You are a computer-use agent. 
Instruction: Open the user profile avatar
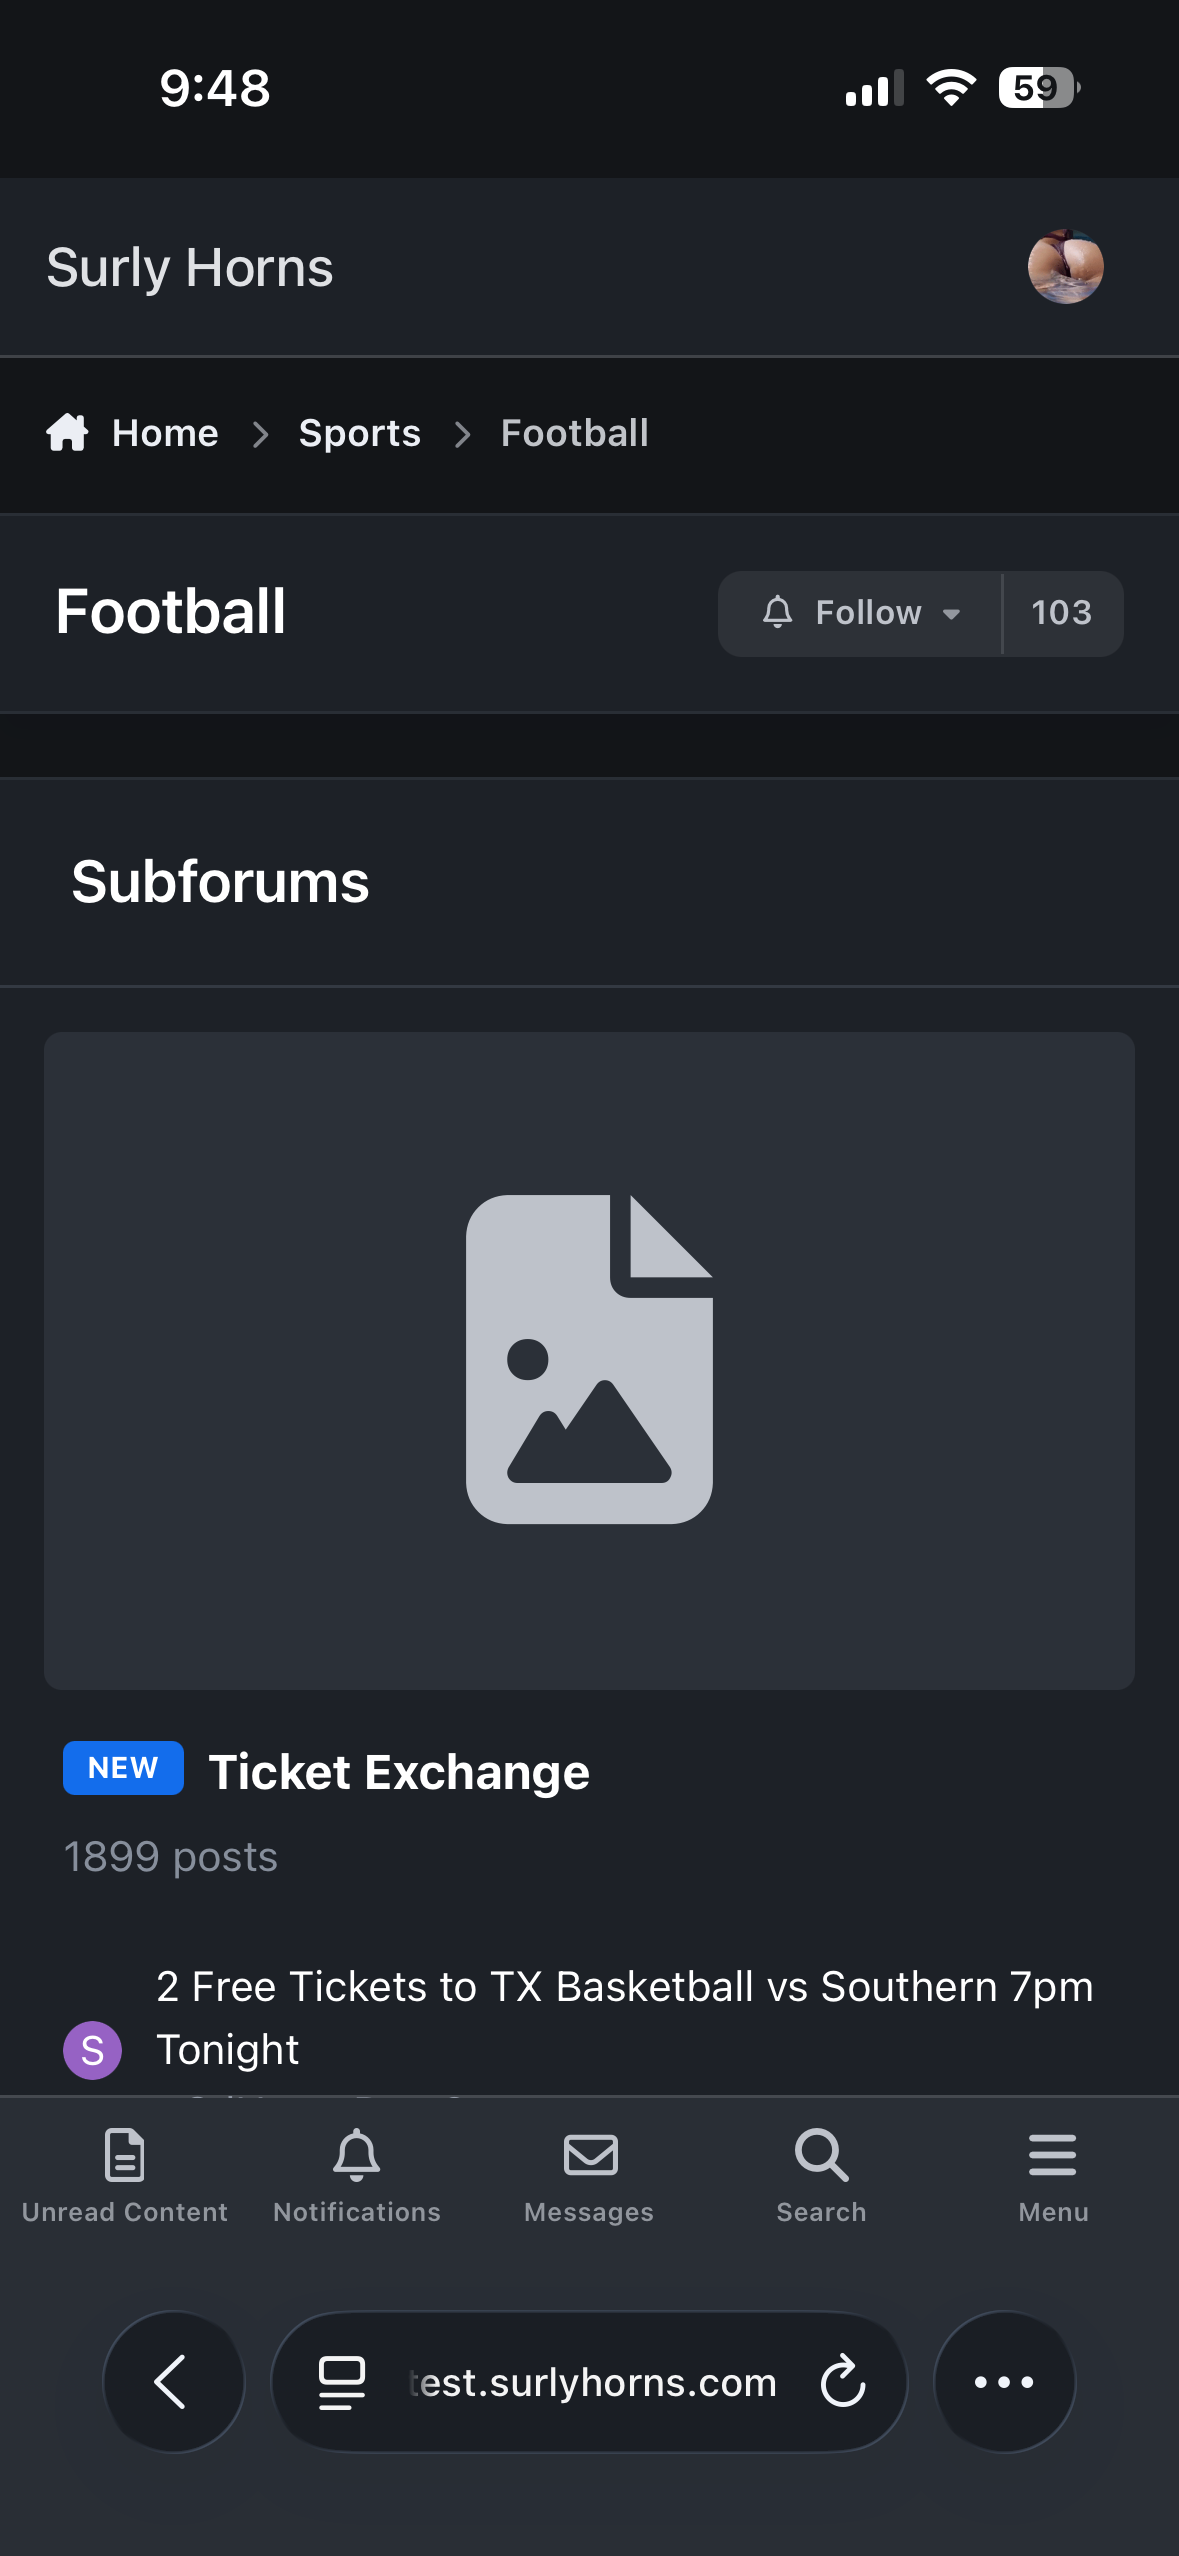point(1065,267)
